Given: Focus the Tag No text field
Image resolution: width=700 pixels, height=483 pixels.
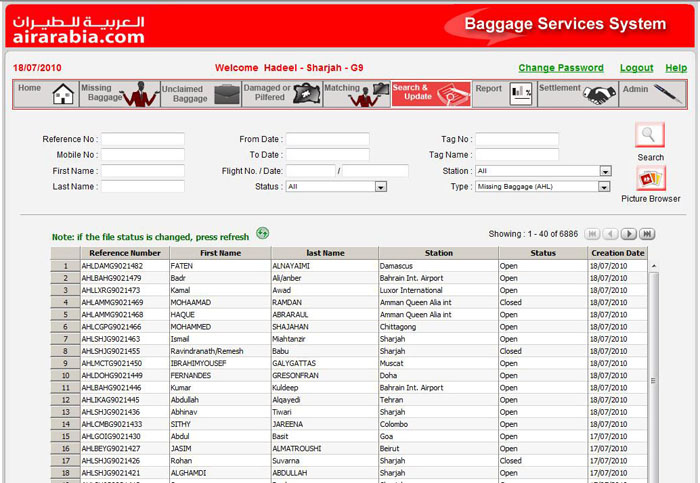Looking at the screenshot, I should pos(515,139).
